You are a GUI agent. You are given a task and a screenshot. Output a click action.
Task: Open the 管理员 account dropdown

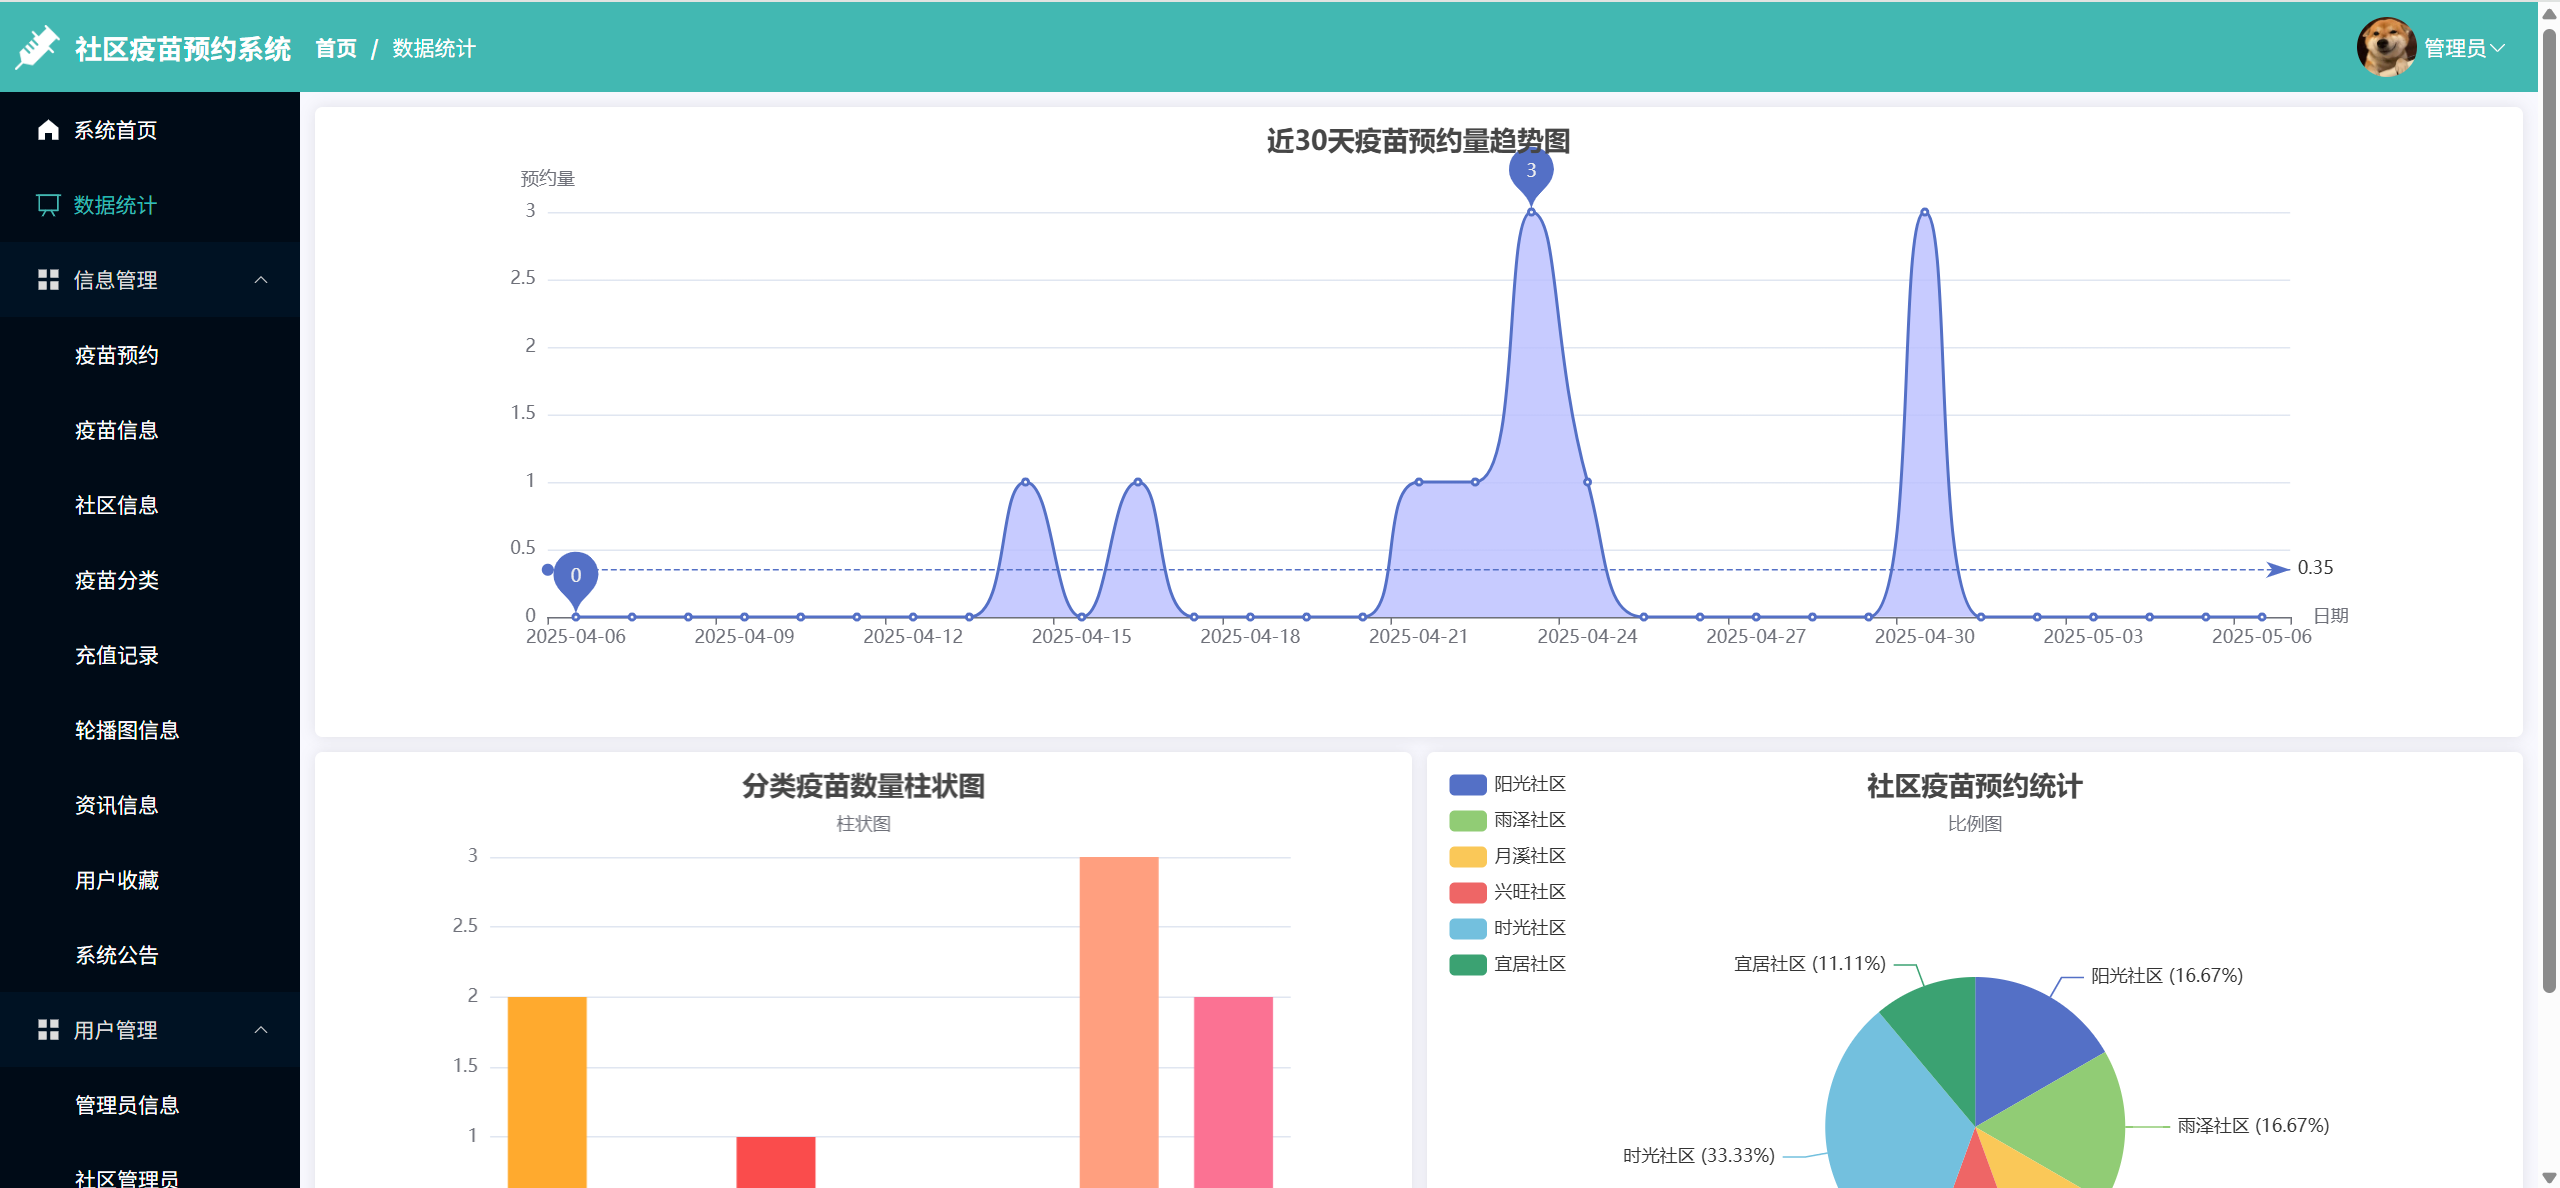[2463, 48]
